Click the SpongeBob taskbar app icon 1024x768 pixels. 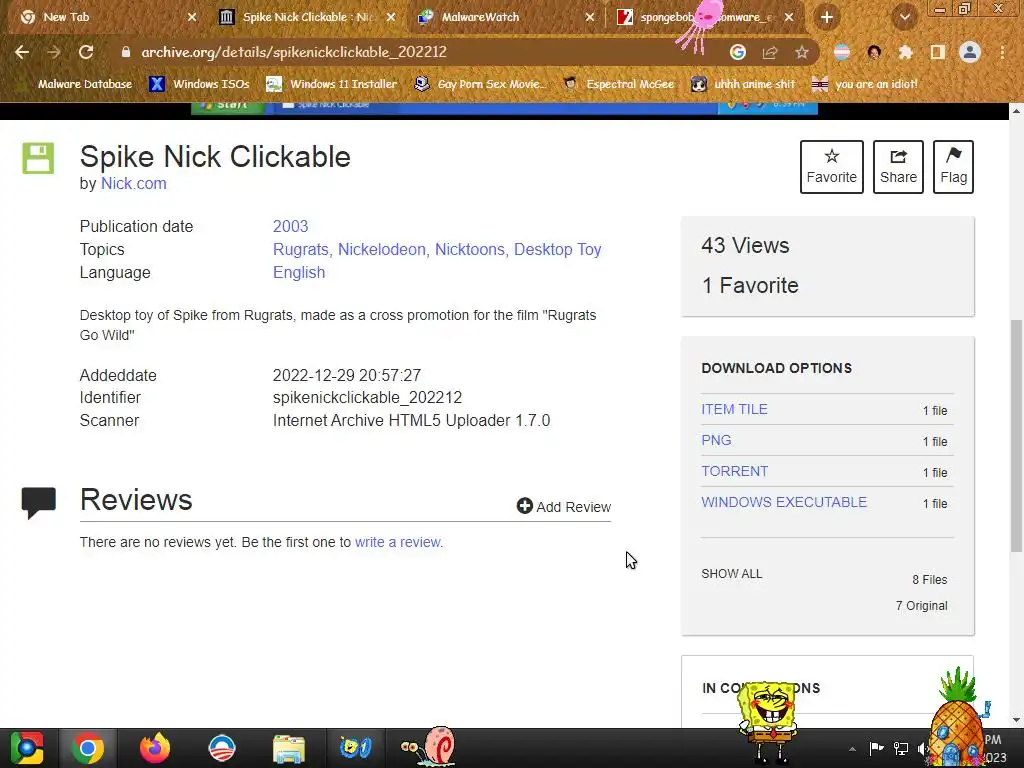[x=355, y=748]
